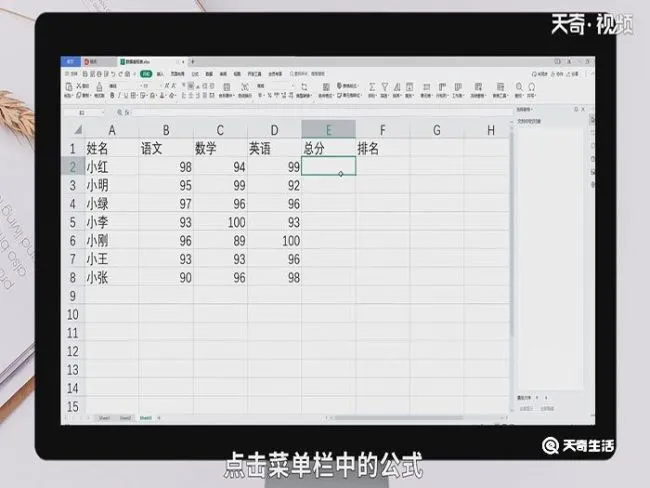Click the 89 cell in 小刚's row
The image size is (650, 488).
point(220,240)
